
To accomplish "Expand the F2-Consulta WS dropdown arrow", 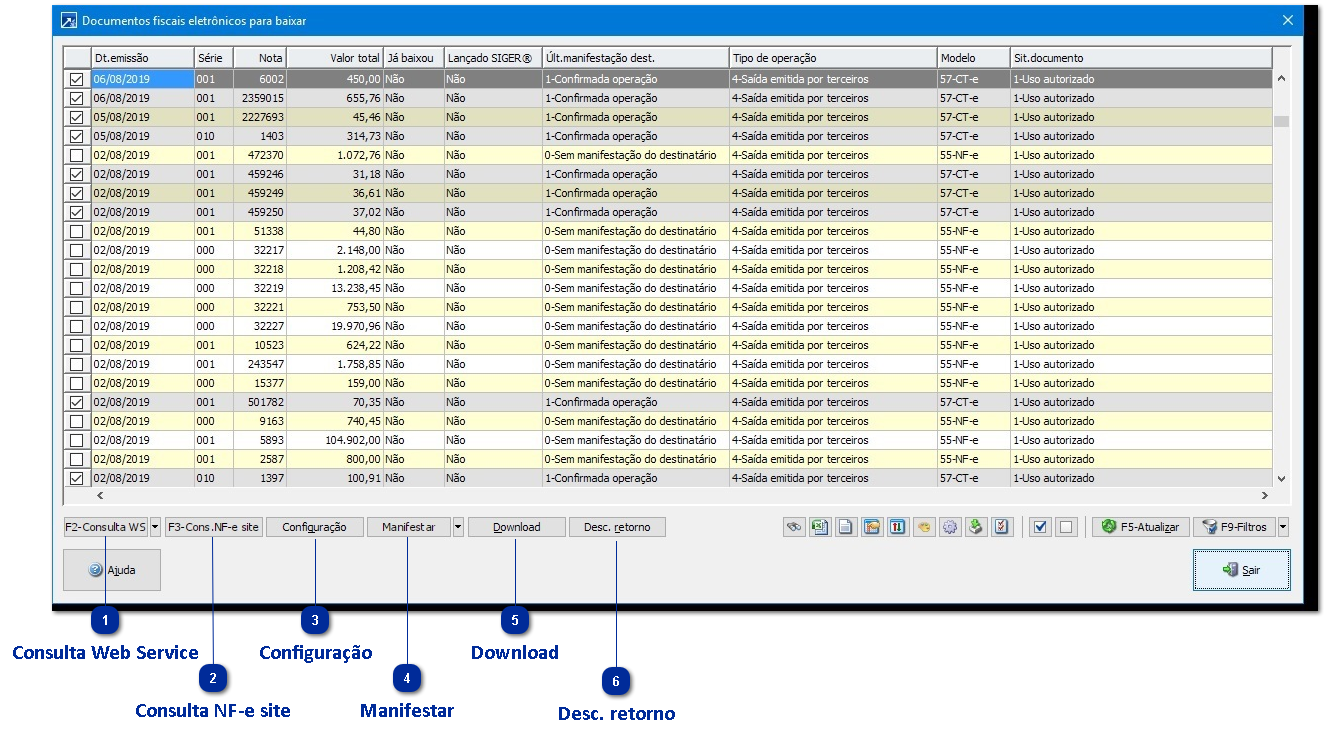I will point(156,527).
